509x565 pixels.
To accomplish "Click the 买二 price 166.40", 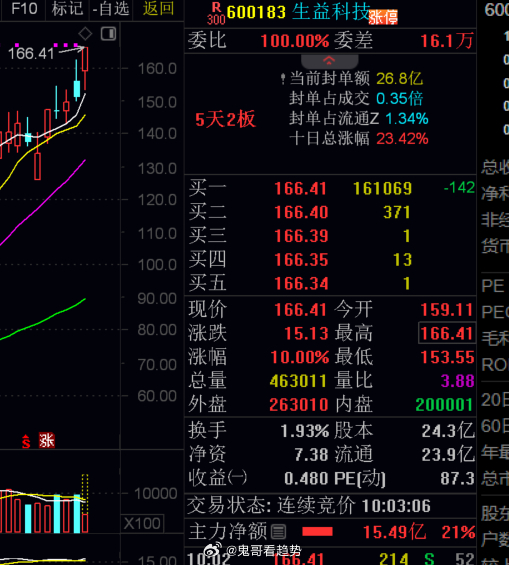I will (x=301, y=212).
